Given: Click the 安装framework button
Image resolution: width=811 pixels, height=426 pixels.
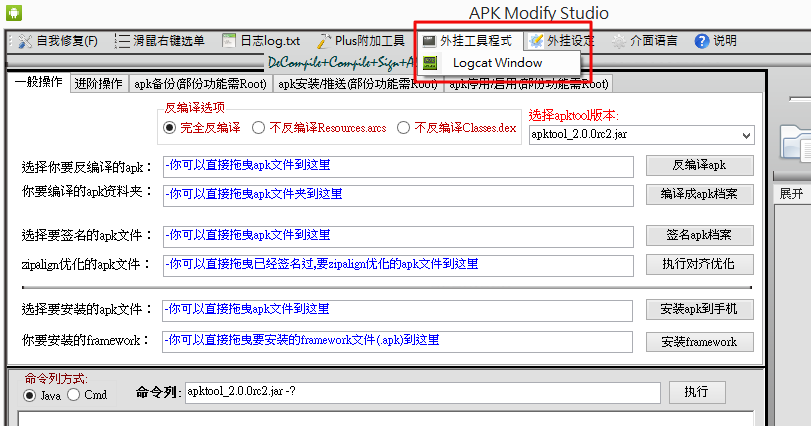Looking at the screenshot, I should pyautogui.click(x=699, y=342).
